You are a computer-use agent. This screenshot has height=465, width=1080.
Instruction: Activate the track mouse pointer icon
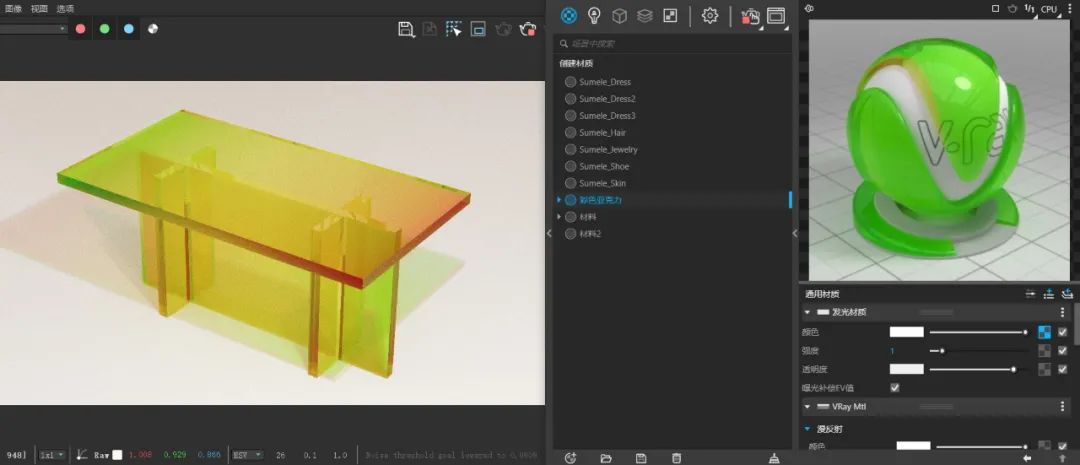click(454, 29)
